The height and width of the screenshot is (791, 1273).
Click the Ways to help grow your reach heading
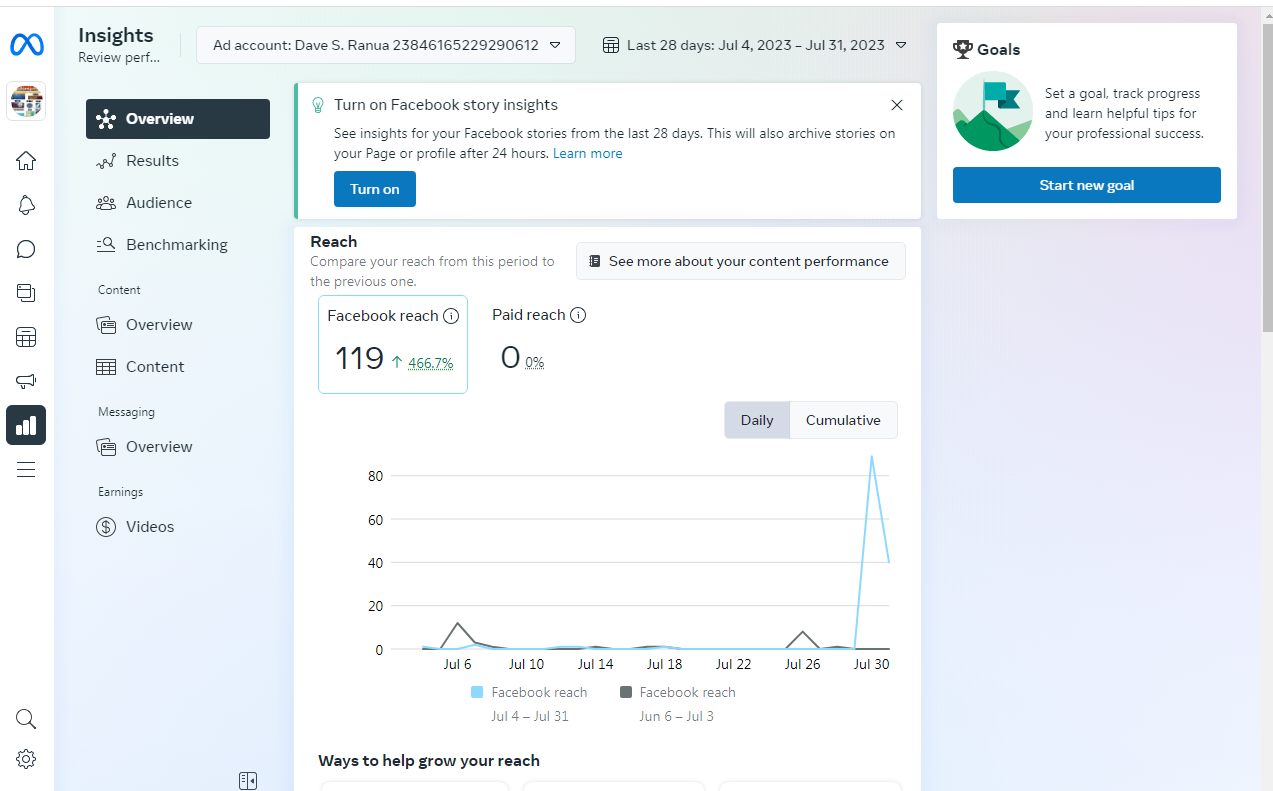tap(429, 761)
